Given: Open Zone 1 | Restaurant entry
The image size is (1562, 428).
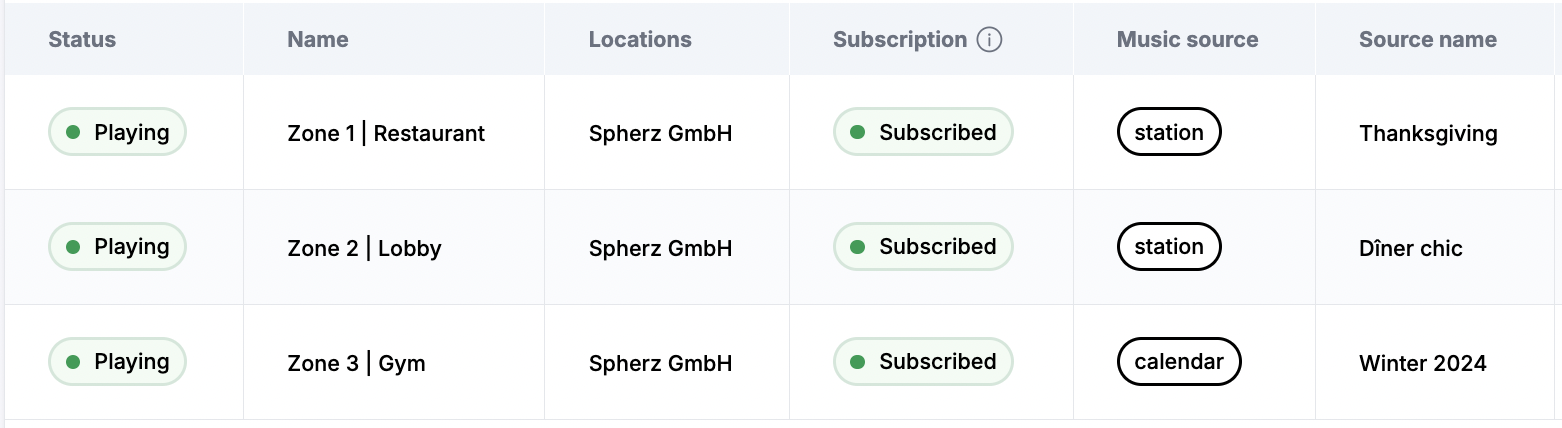Looking at the screenshot, I should click(x=386, y=133).
